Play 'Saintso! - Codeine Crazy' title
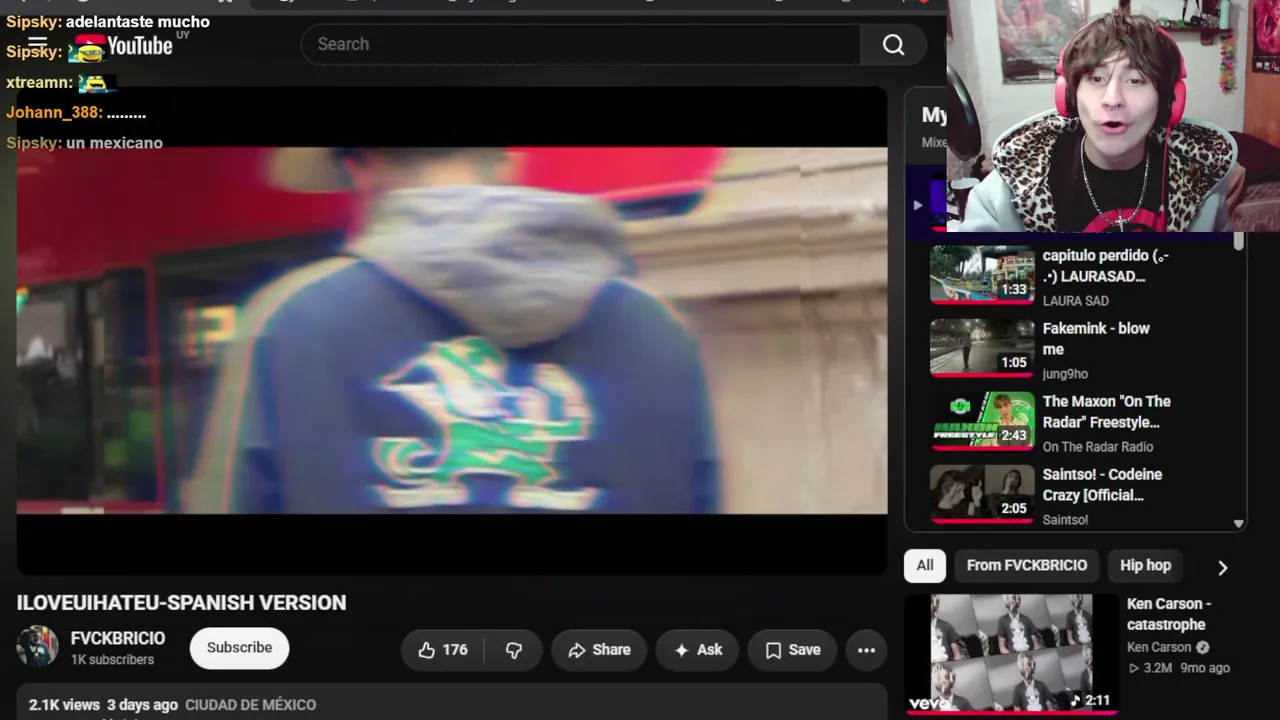This screenshot has height=720, width=1280. click(1102, 485)
